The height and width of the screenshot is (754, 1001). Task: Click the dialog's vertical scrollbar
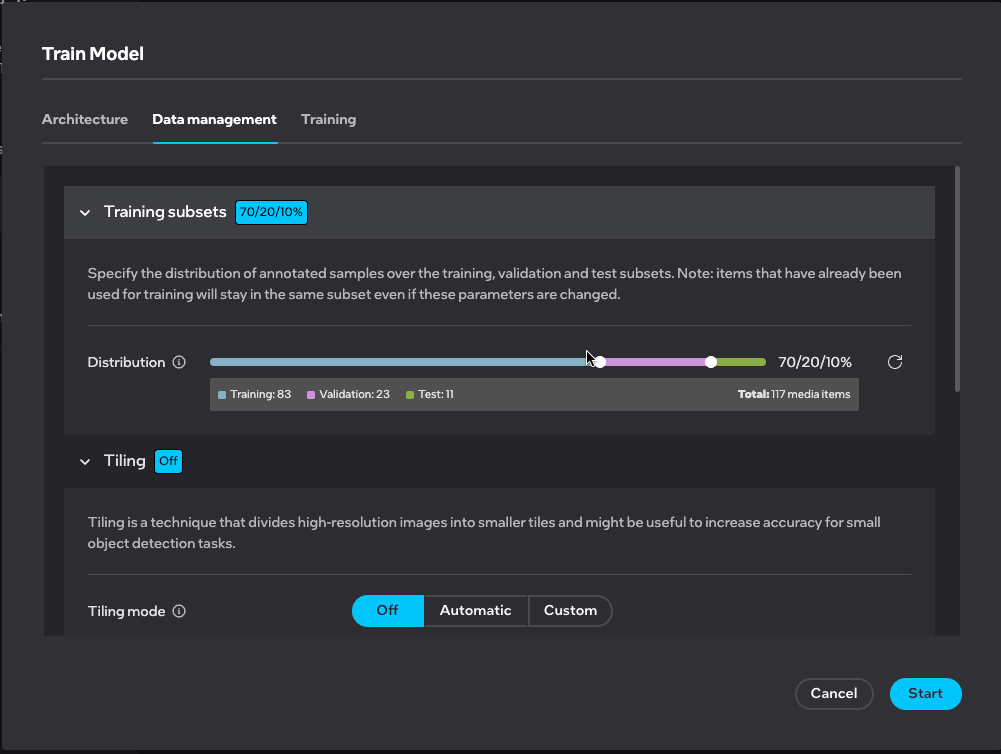coord(957,280)
